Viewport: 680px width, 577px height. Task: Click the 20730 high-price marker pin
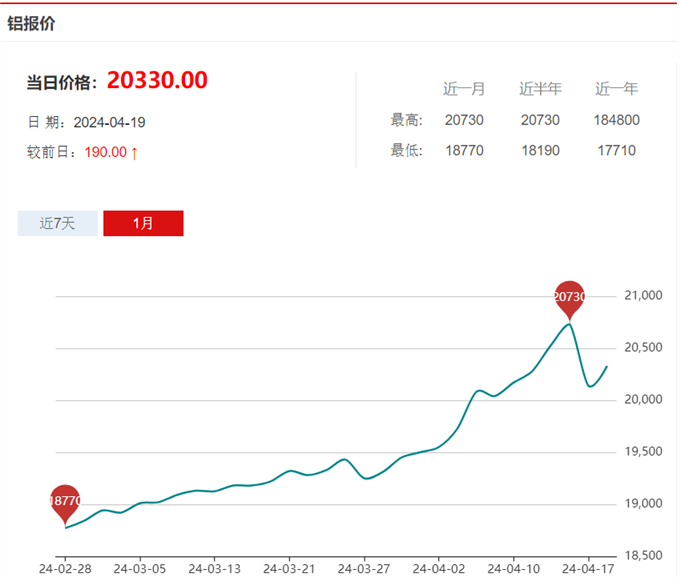[x=569, y=300]
